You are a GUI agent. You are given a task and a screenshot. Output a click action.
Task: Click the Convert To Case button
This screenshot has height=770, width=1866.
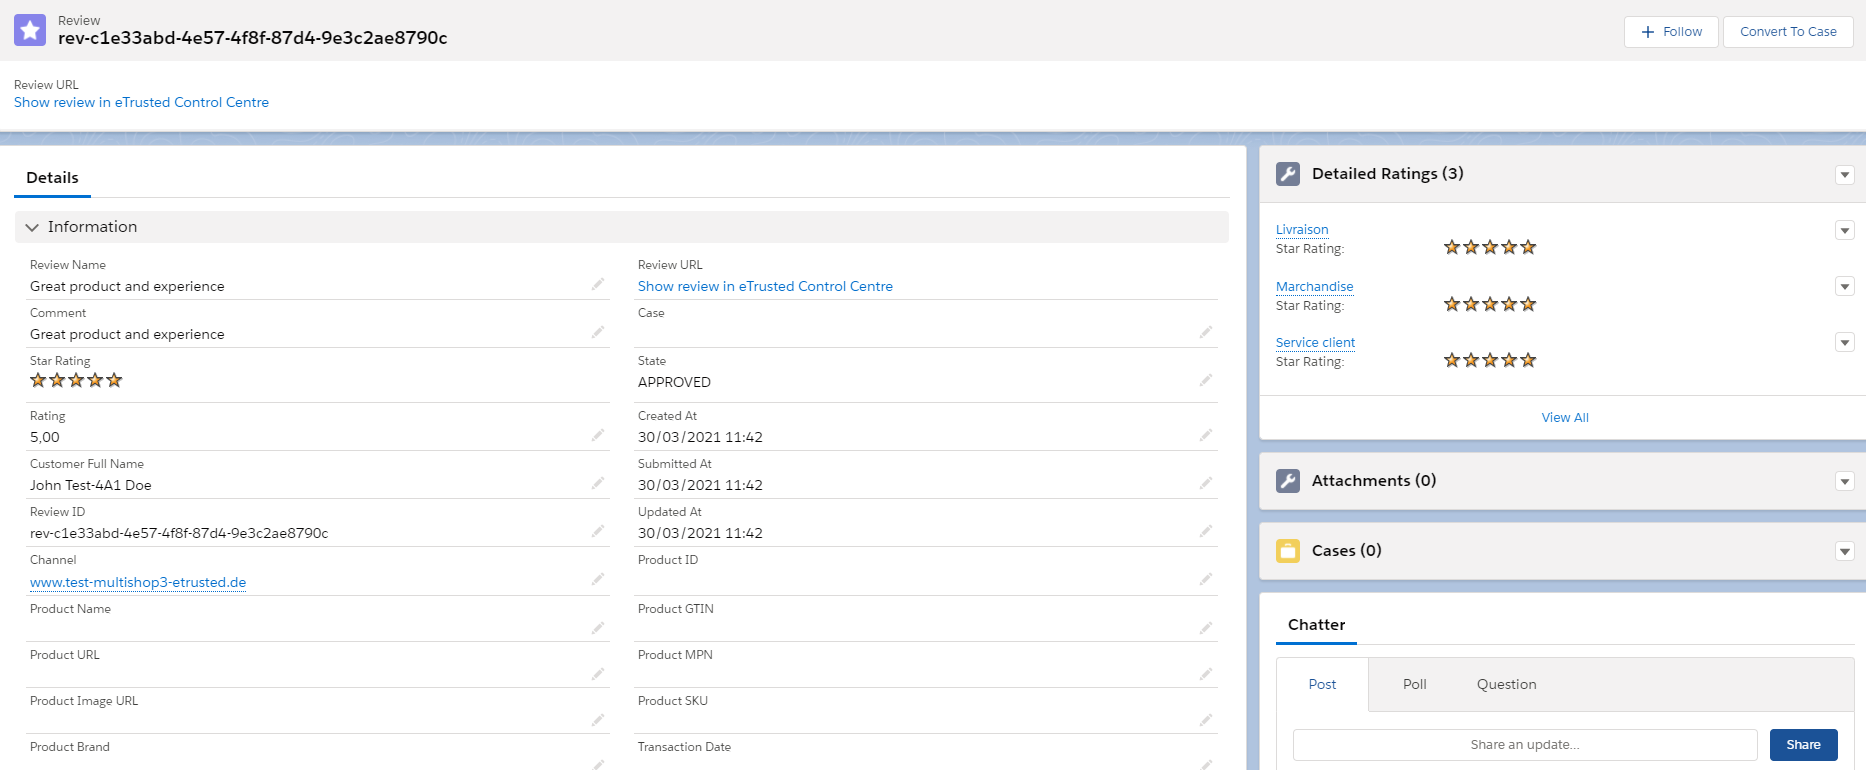[x=1787, y=32]
